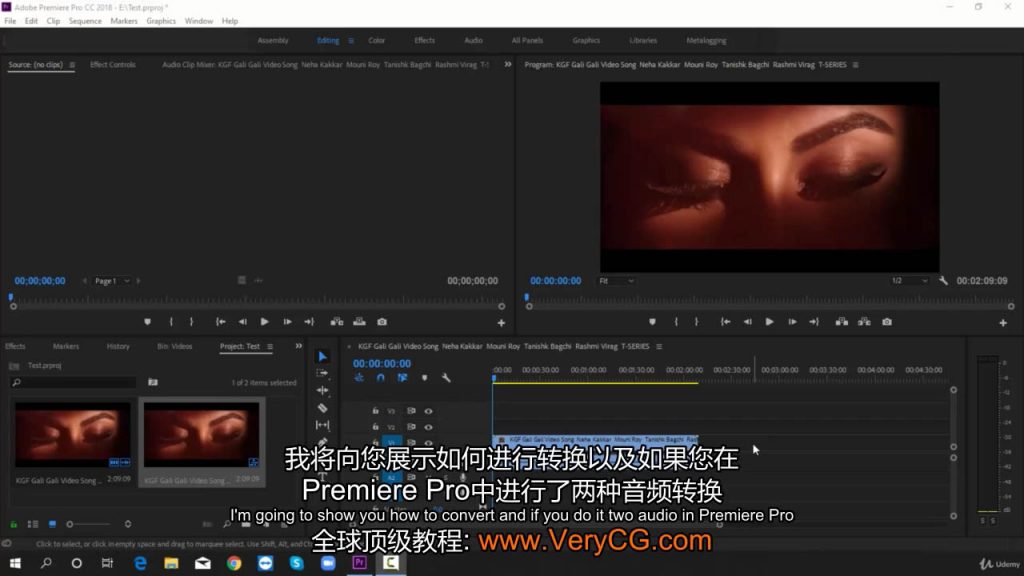Image resolution: width=1024 pixels, height=576 pixels.
Task: Mark Out in Program monitor
Action: coord(696,322)
